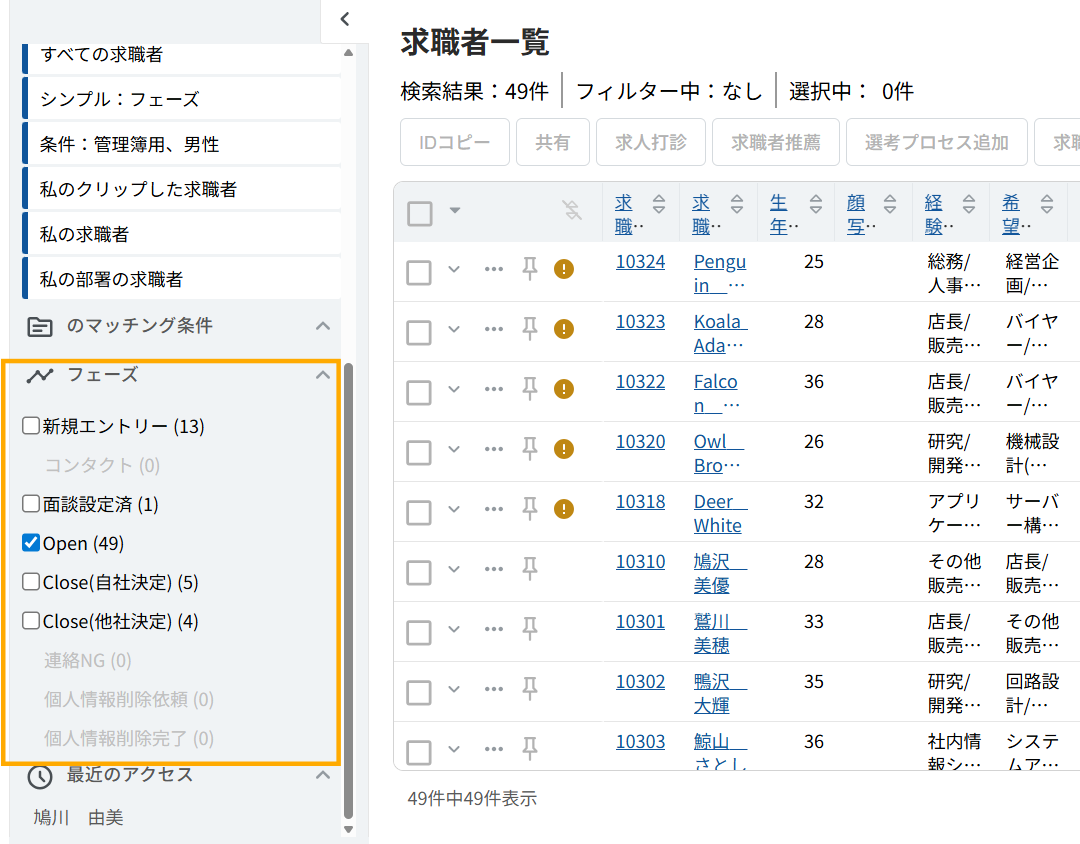Select シンプル：フェーズ in the sidebar
The image size is (1080, 844).
[x=119, y=99]
